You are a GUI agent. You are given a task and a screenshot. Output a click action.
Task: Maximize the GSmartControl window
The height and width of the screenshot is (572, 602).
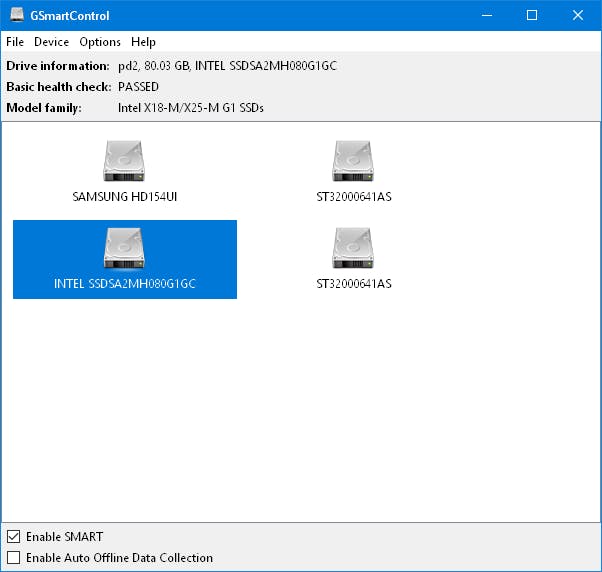tap(532, 15)
